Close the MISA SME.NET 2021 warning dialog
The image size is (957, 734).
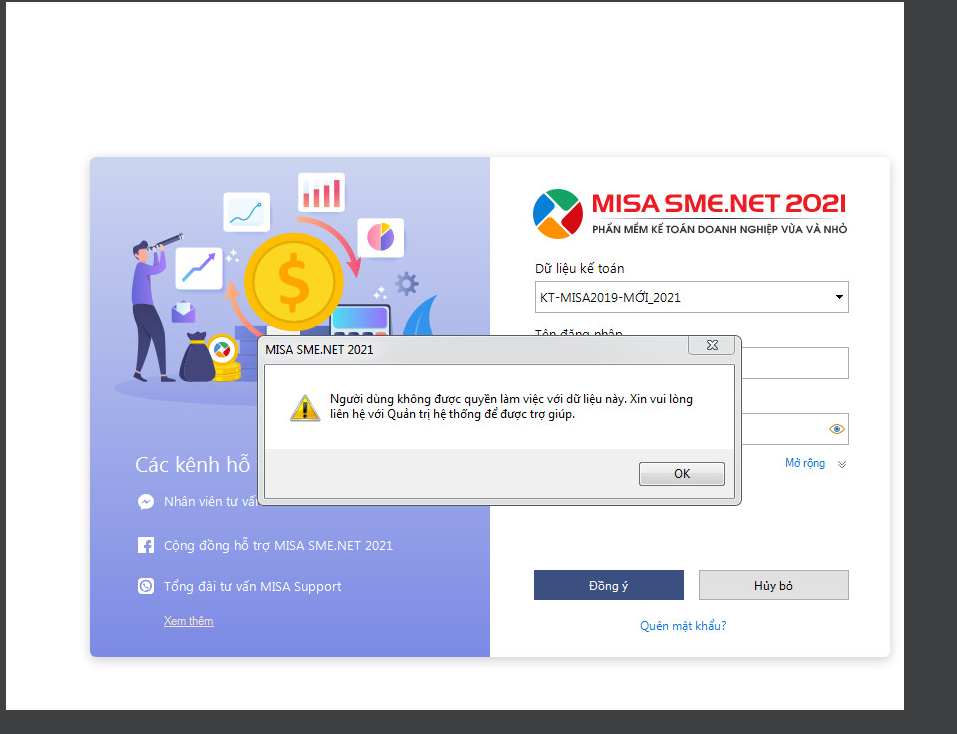click(x=712, y=345)
